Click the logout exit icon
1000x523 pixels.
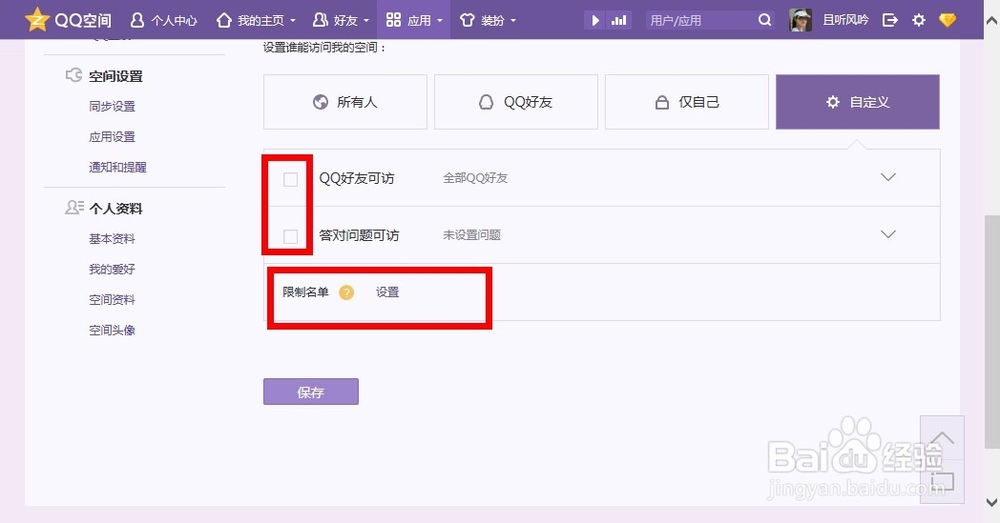(890, 20)
